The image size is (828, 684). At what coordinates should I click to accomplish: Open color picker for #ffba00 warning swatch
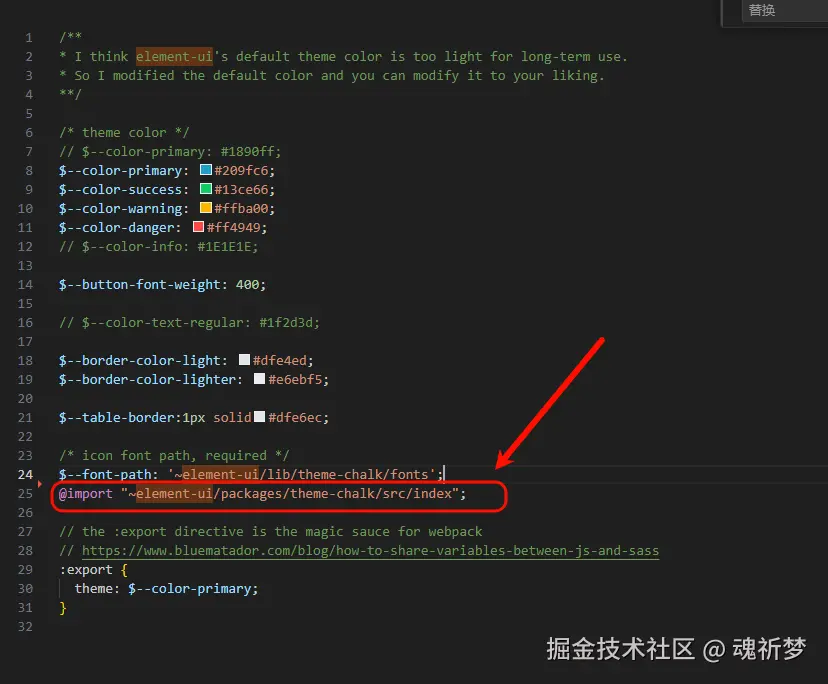206,208
